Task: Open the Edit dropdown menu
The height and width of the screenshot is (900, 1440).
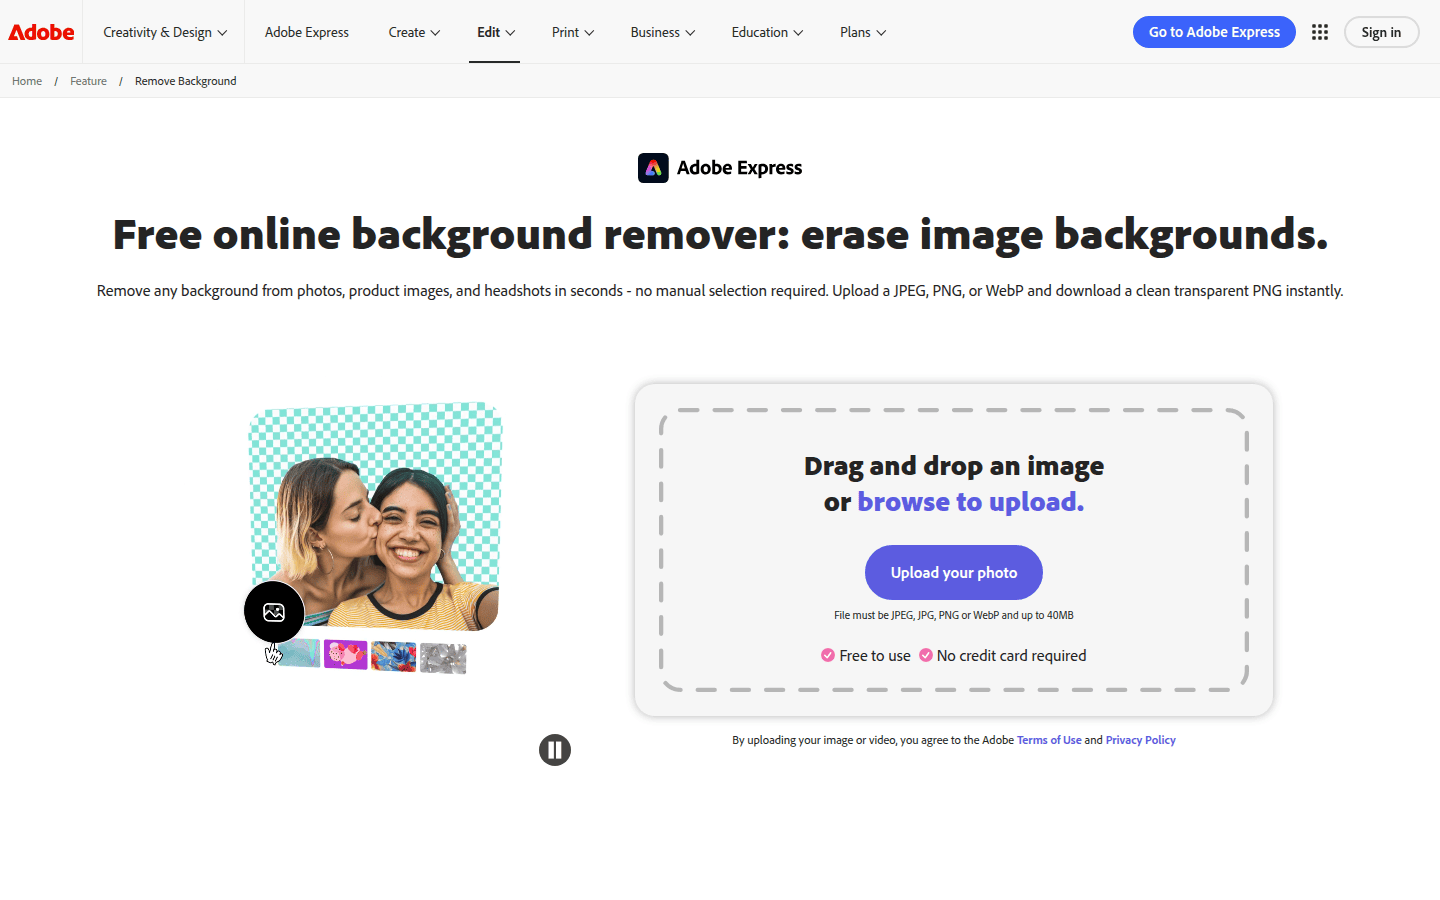Action: click(x=495, y=32)
